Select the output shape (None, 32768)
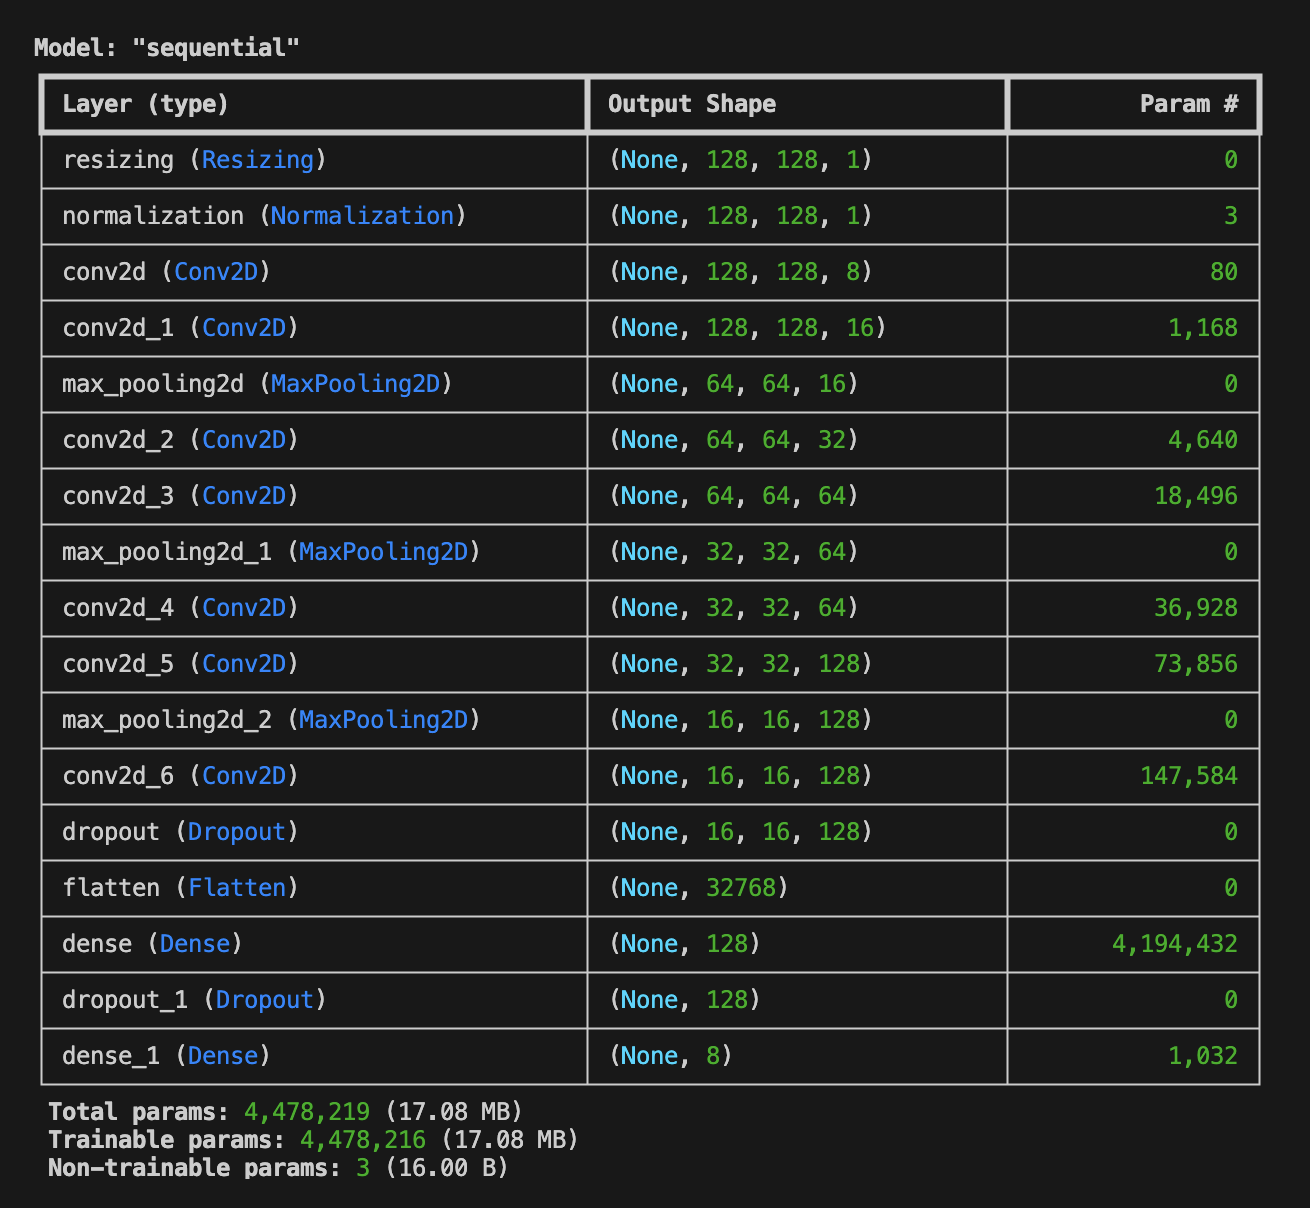 click(x=686, y=888)
